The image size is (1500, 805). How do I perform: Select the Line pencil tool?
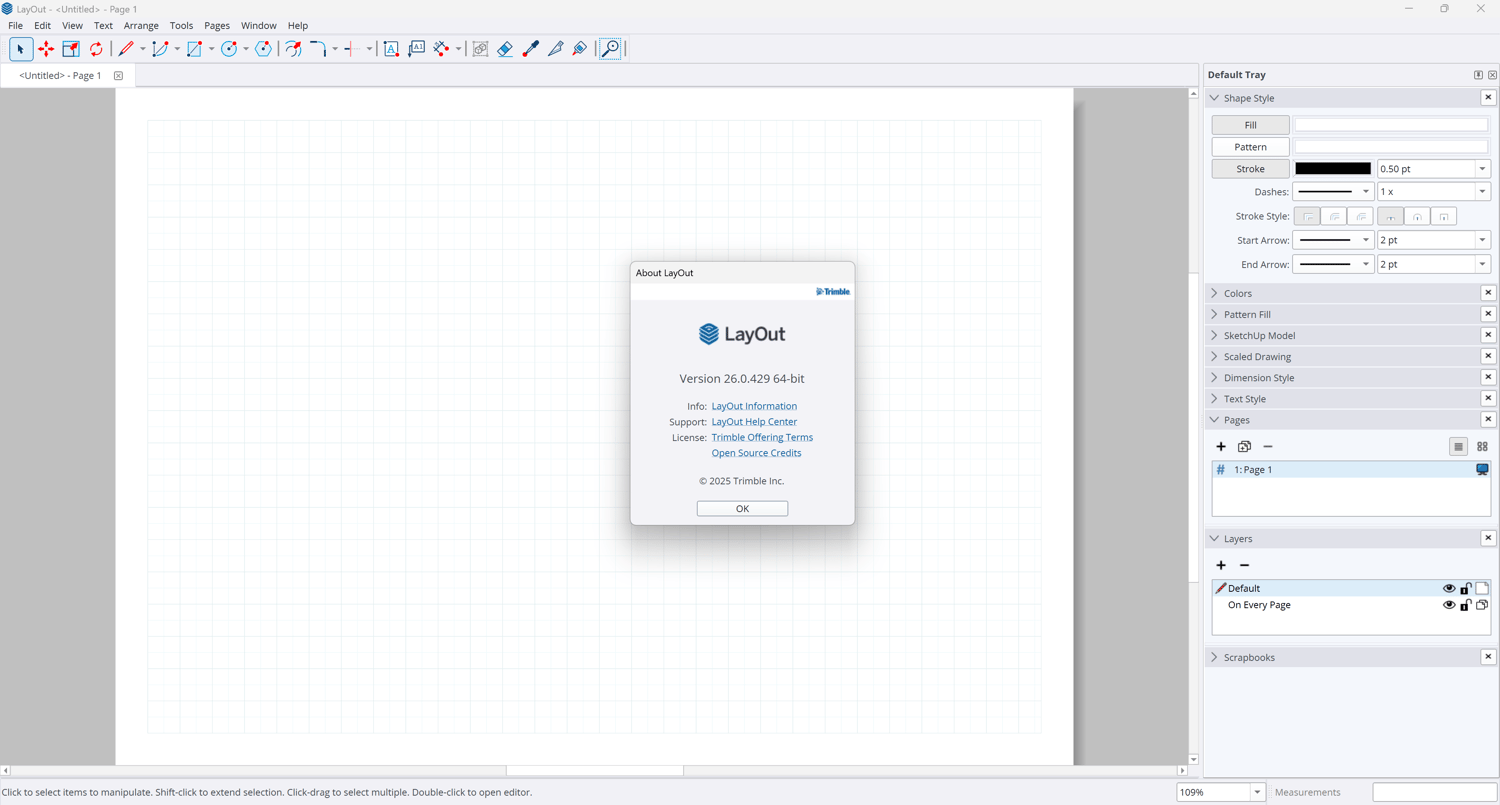(x=126, y=49)
